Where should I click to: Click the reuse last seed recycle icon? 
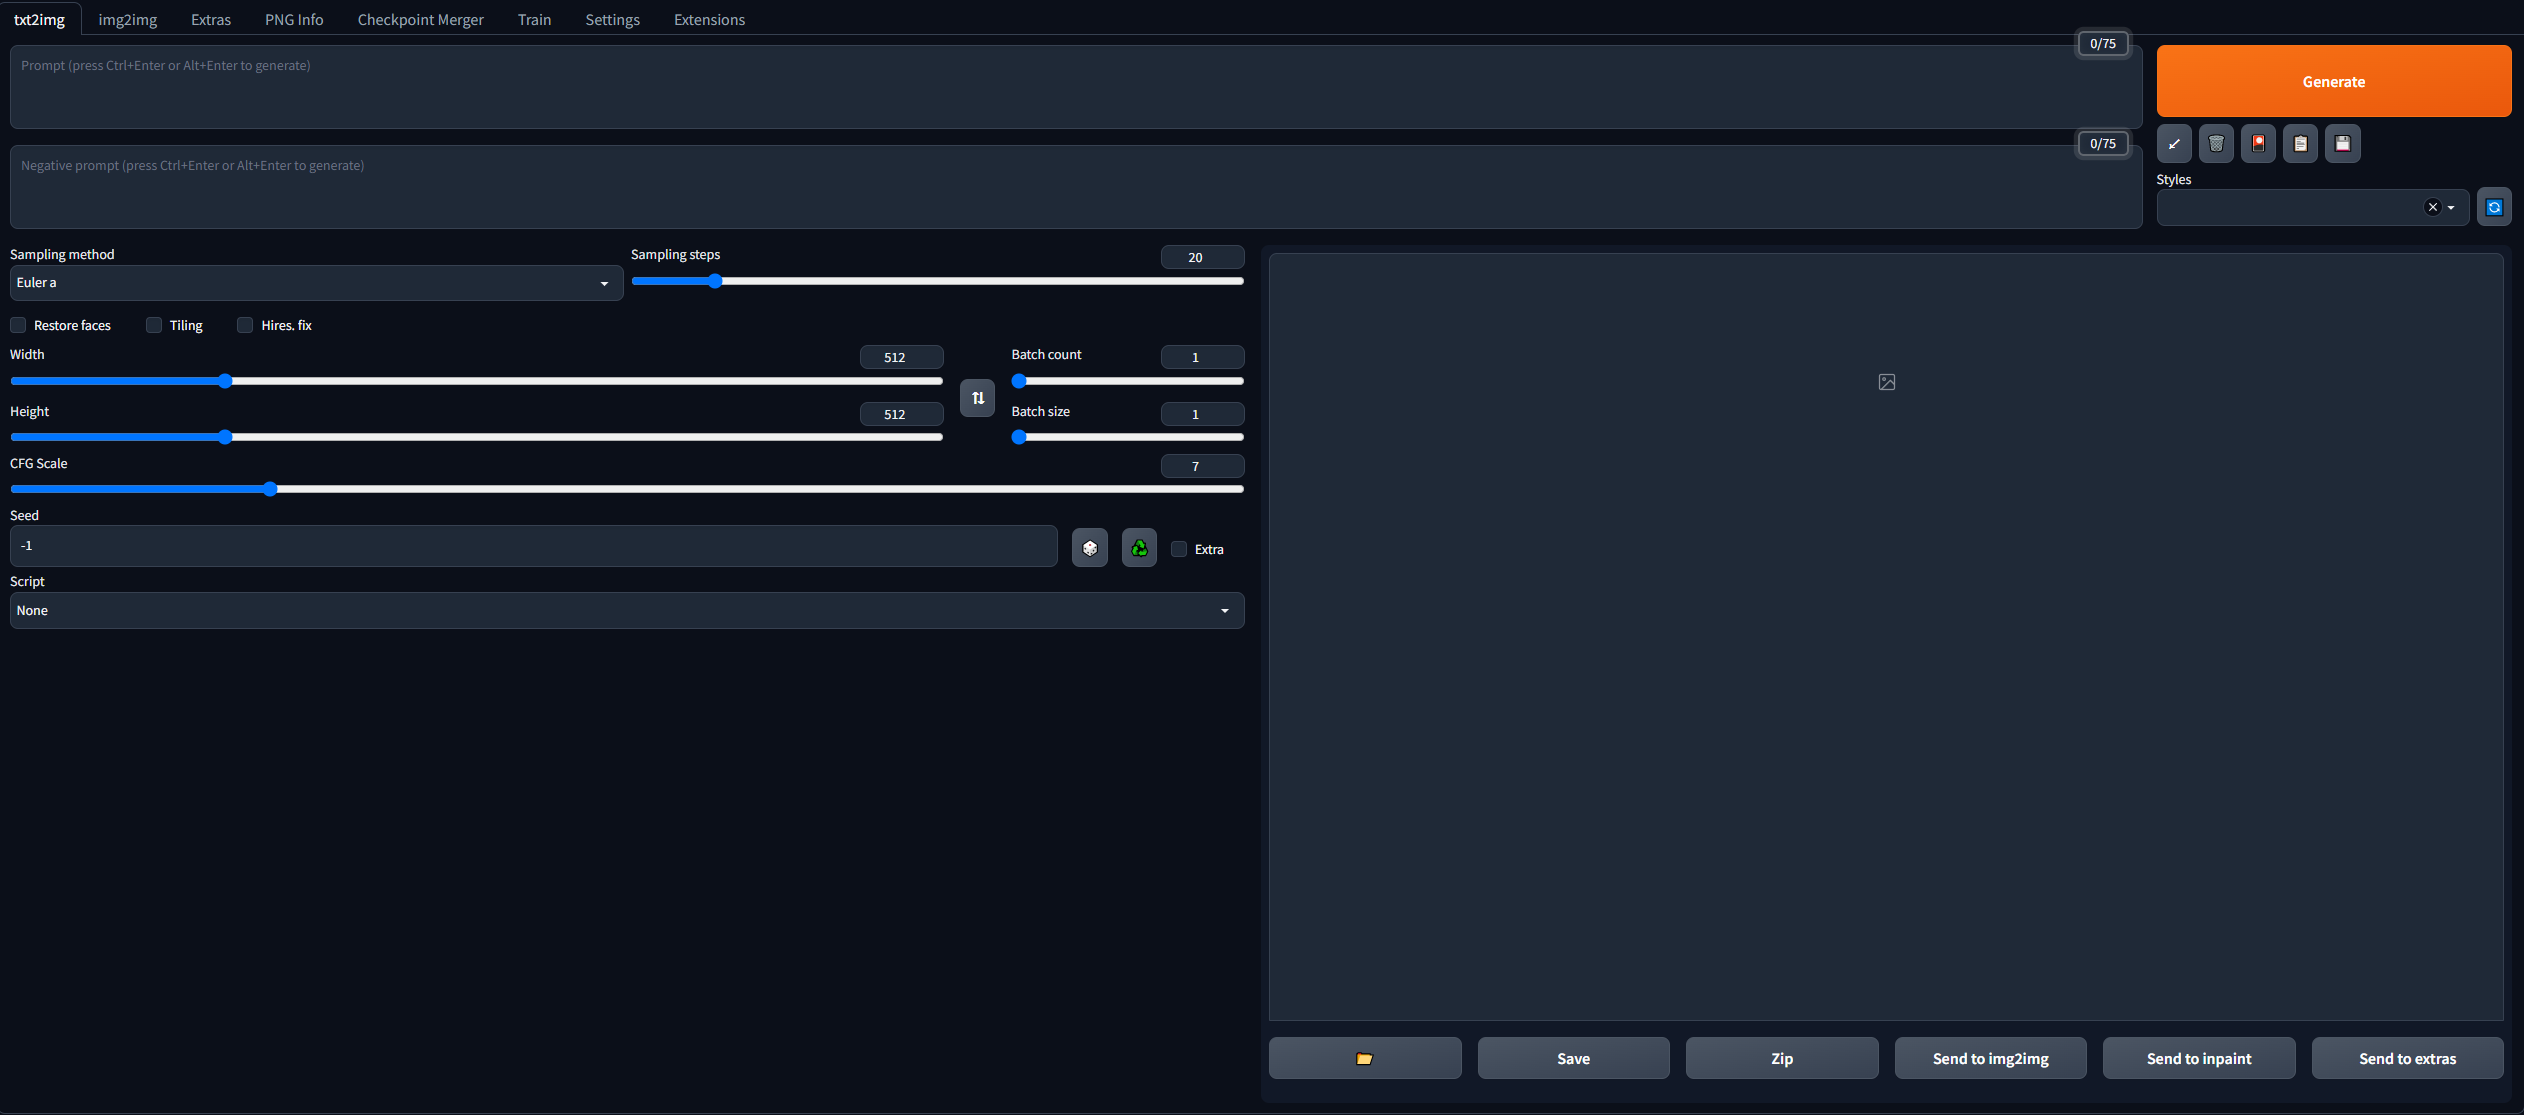tap(1138, 547)
